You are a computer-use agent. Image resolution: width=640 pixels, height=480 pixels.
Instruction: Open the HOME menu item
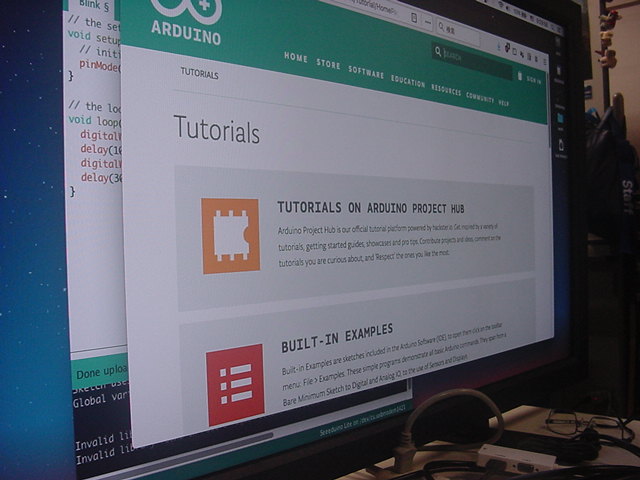[296, 58]
